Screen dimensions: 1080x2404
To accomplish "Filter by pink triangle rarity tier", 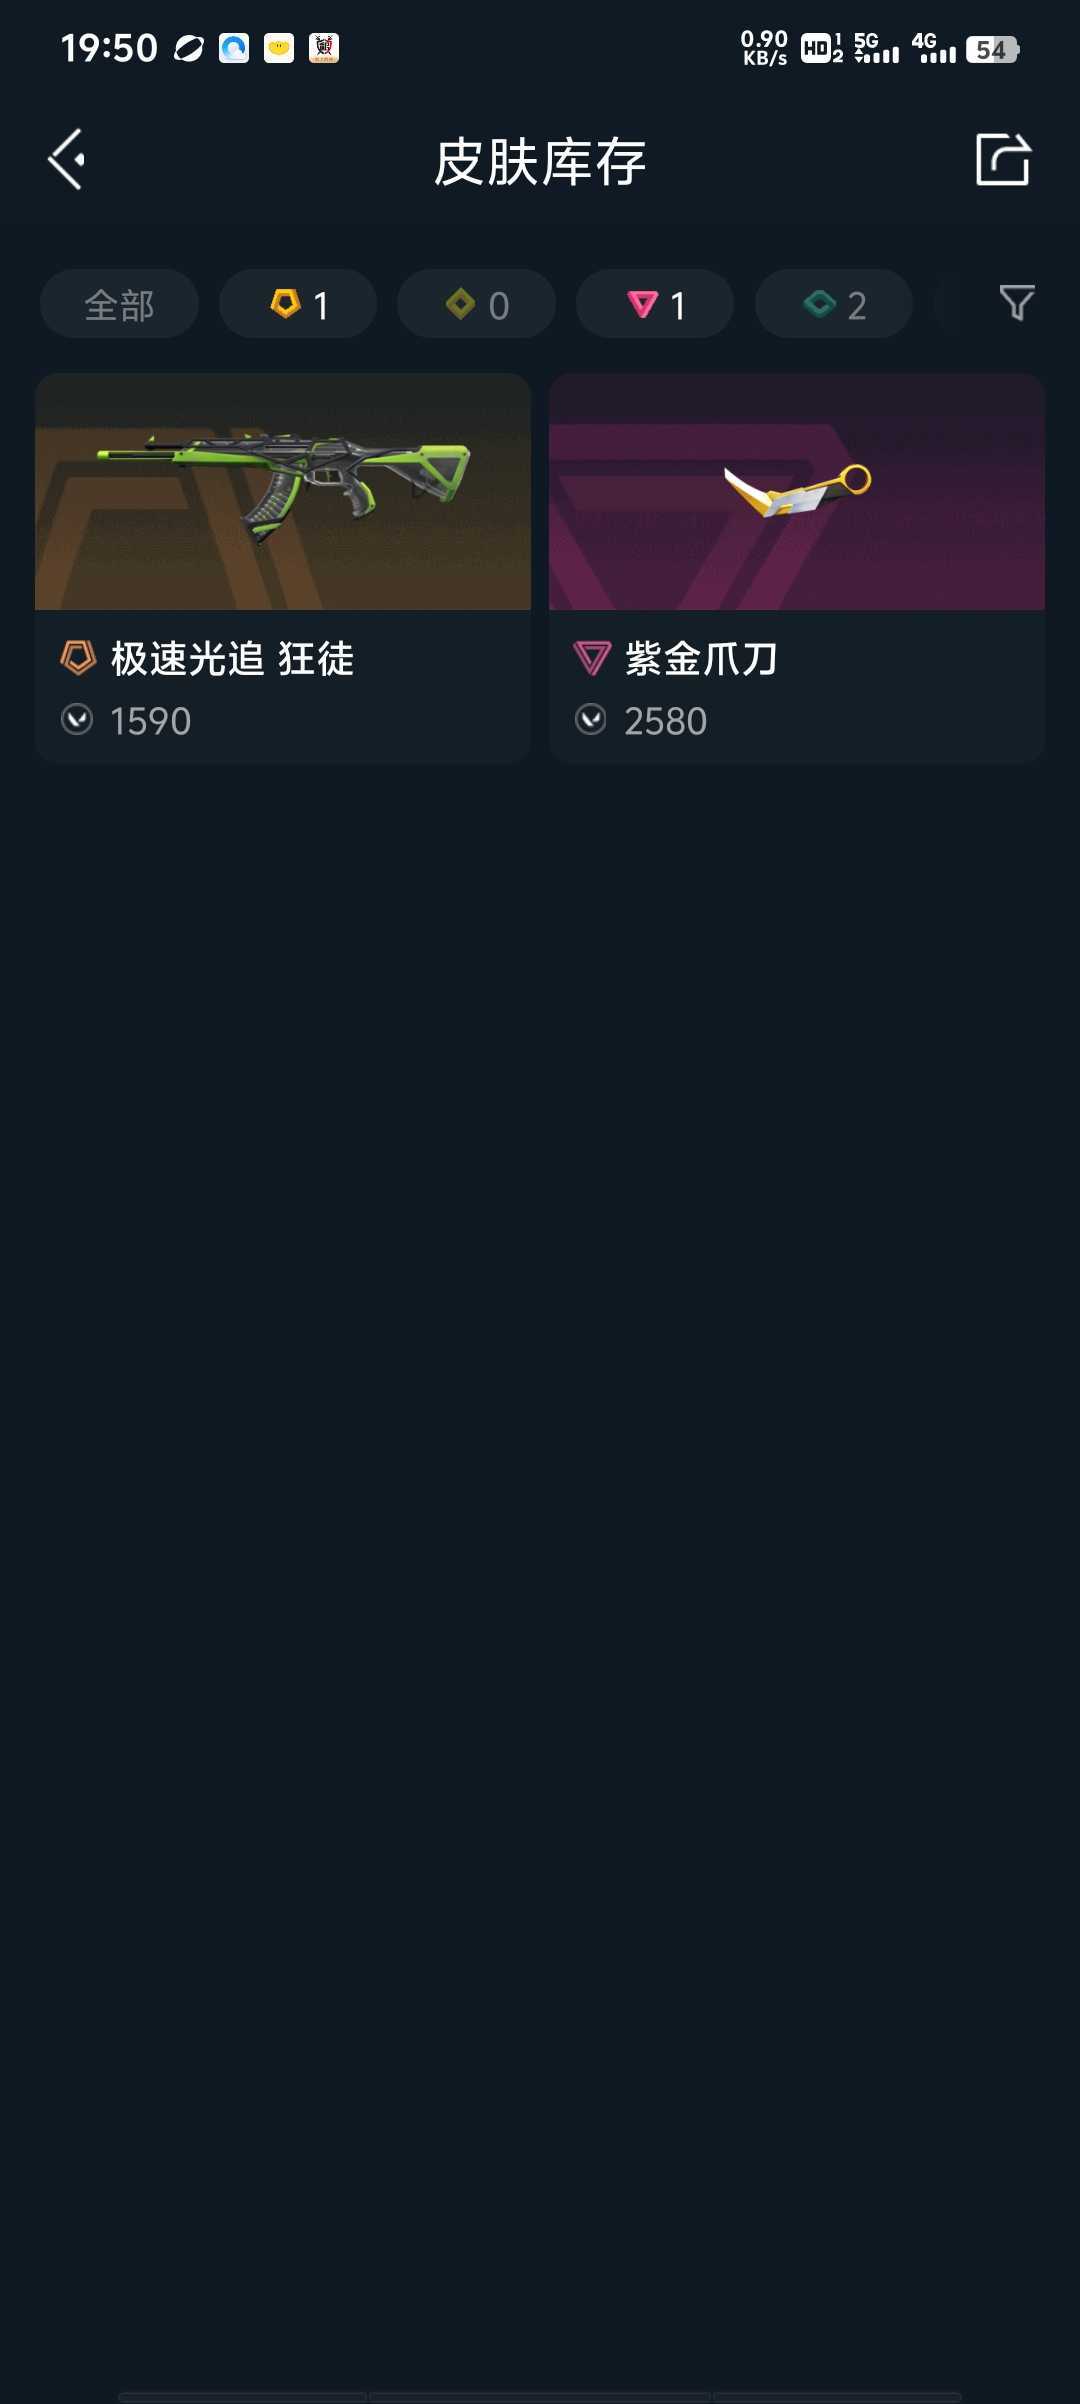I will 655,304.
